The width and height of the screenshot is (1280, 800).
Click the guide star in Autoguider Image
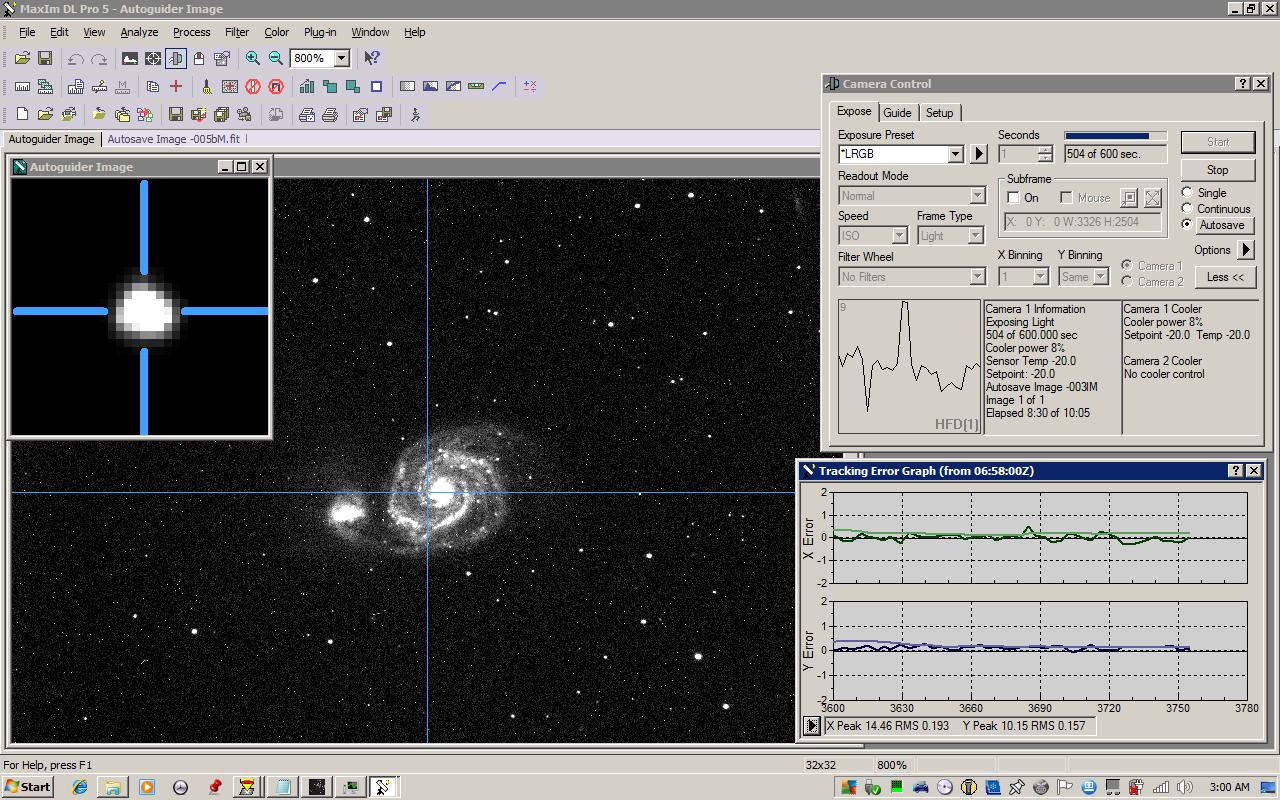click(x=145, y=309)
